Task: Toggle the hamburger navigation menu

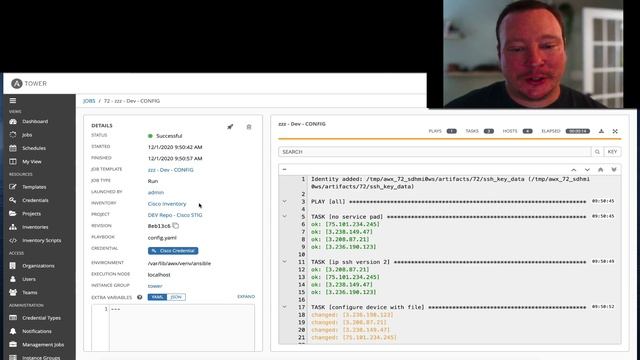Action: (x=13, y=100)
